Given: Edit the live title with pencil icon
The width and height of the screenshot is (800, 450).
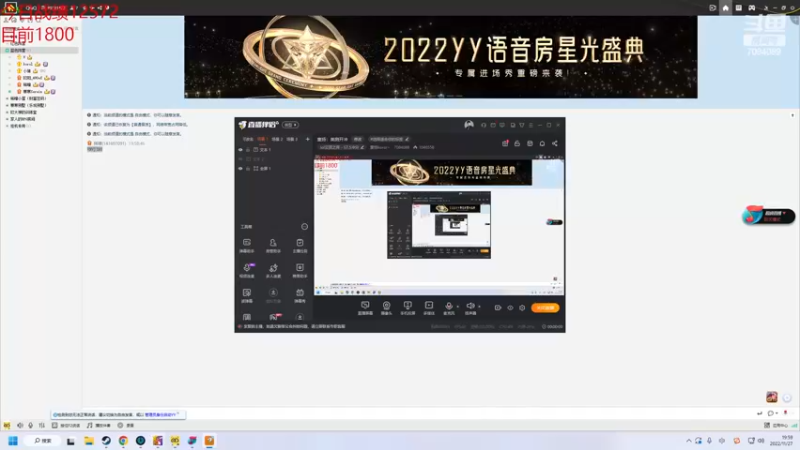Looking at the screenshot, I should (407, 139).
